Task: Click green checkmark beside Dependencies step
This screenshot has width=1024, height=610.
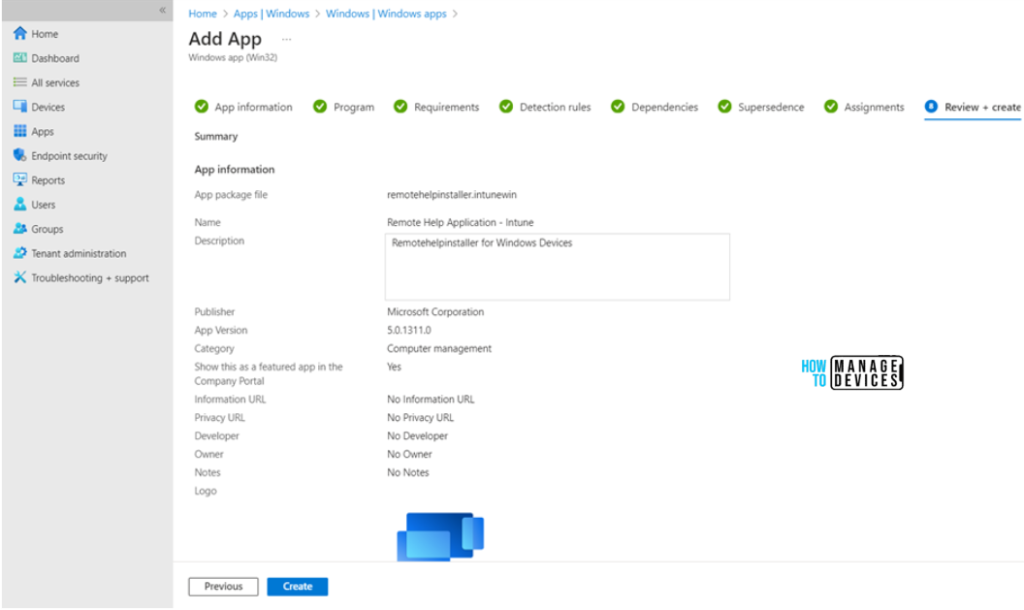Action: point(618,106)
